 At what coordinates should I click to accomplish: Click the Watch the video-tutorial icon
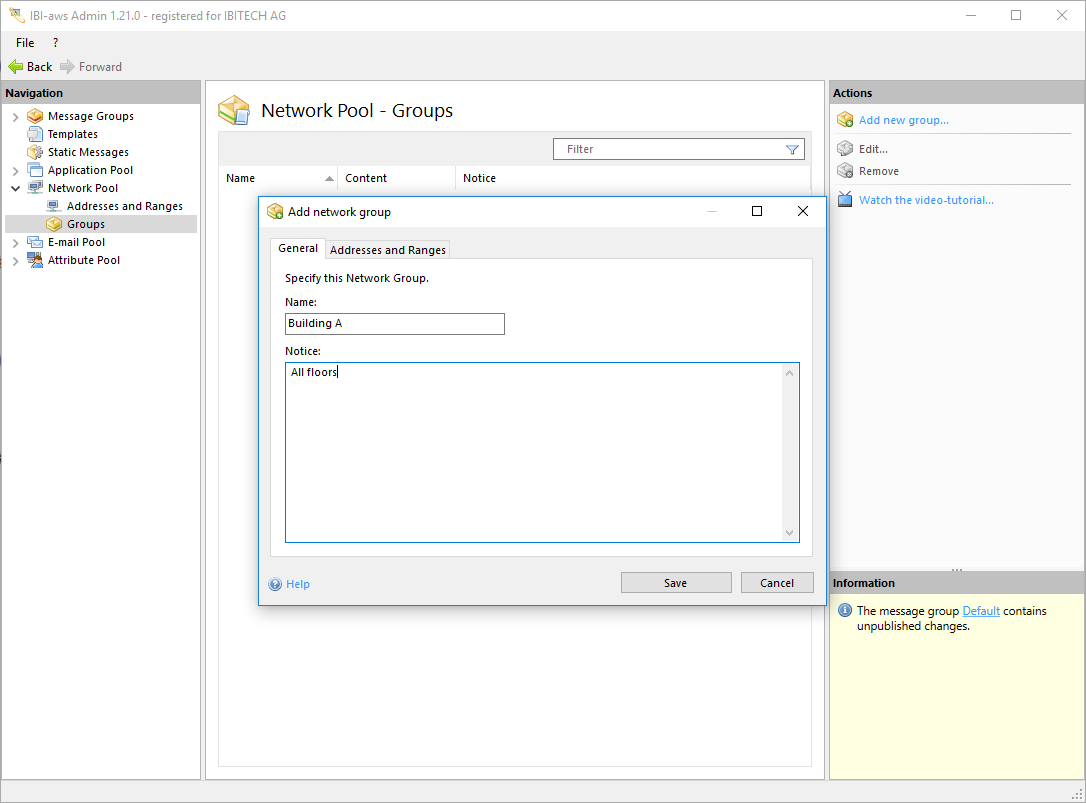click(845, 200)
